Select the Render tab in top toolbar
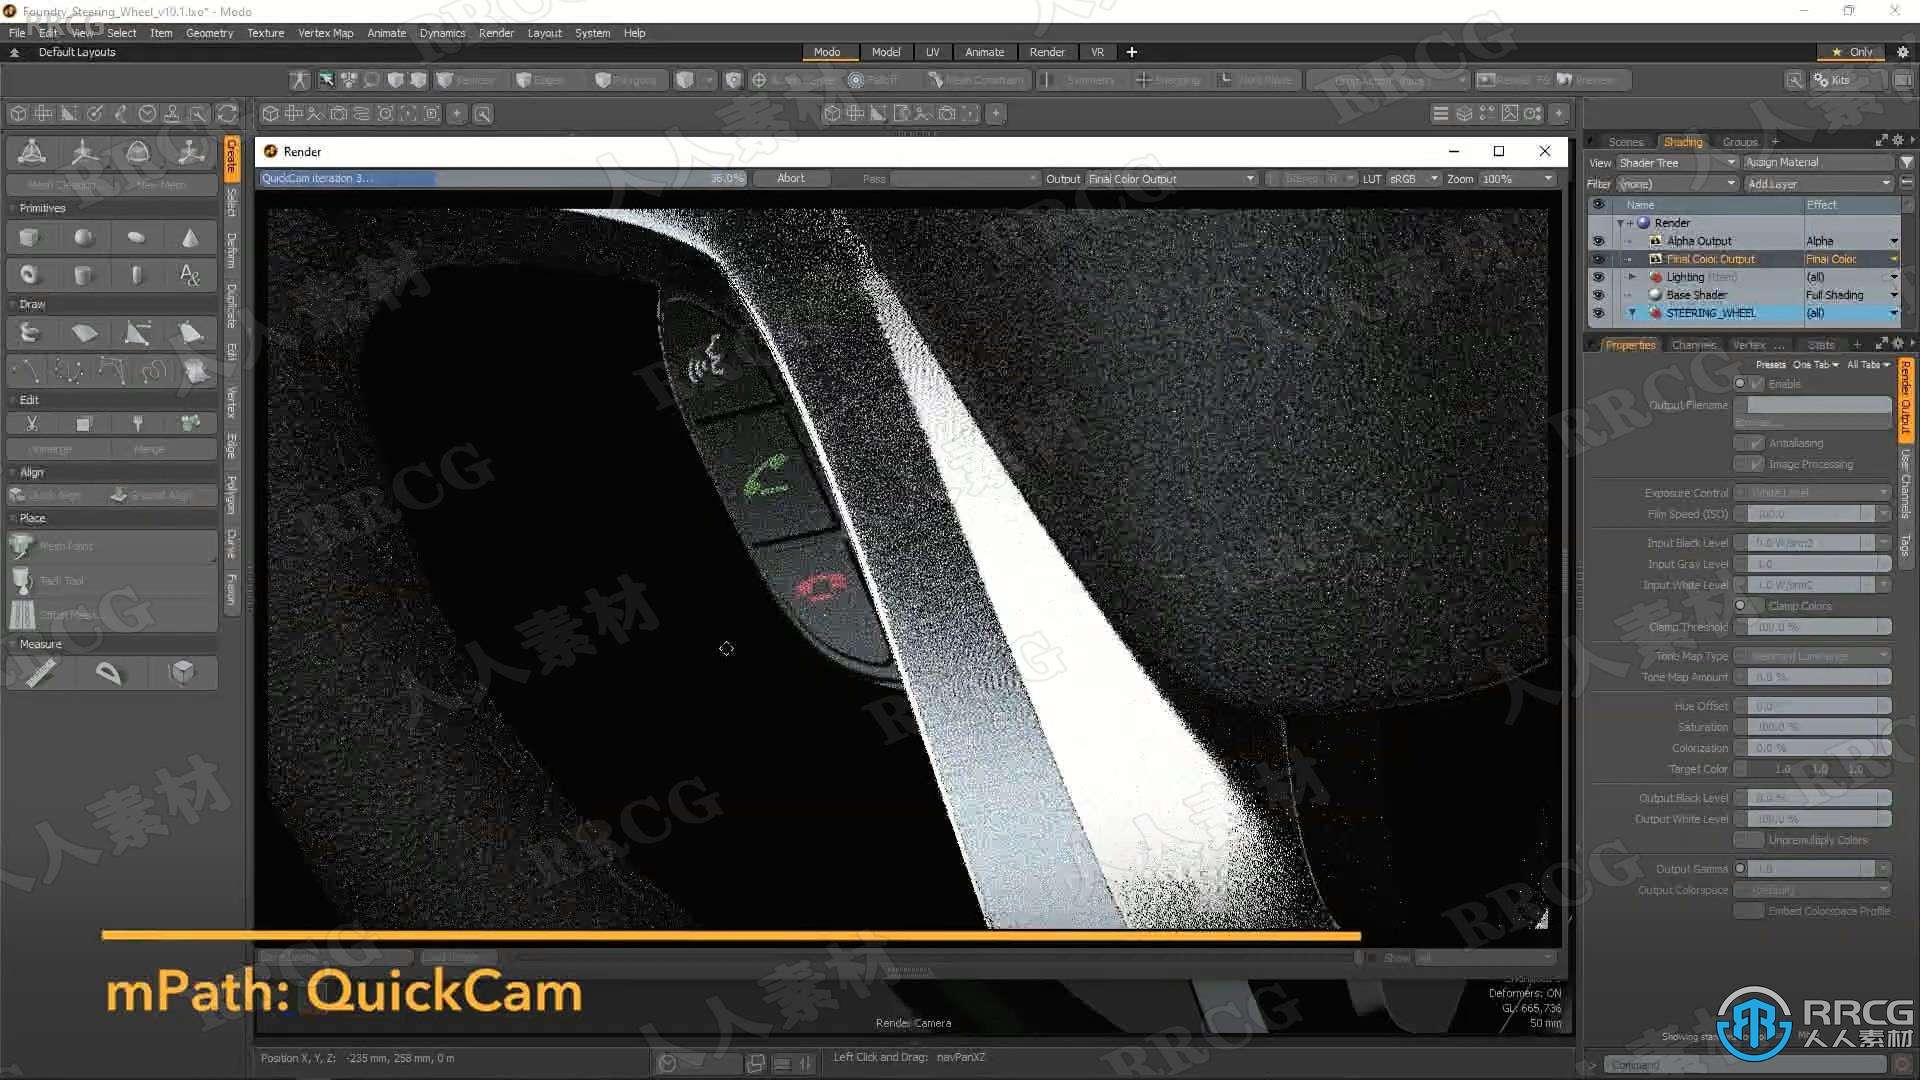The image size is (1920, 1080). tap(1044, 51)
